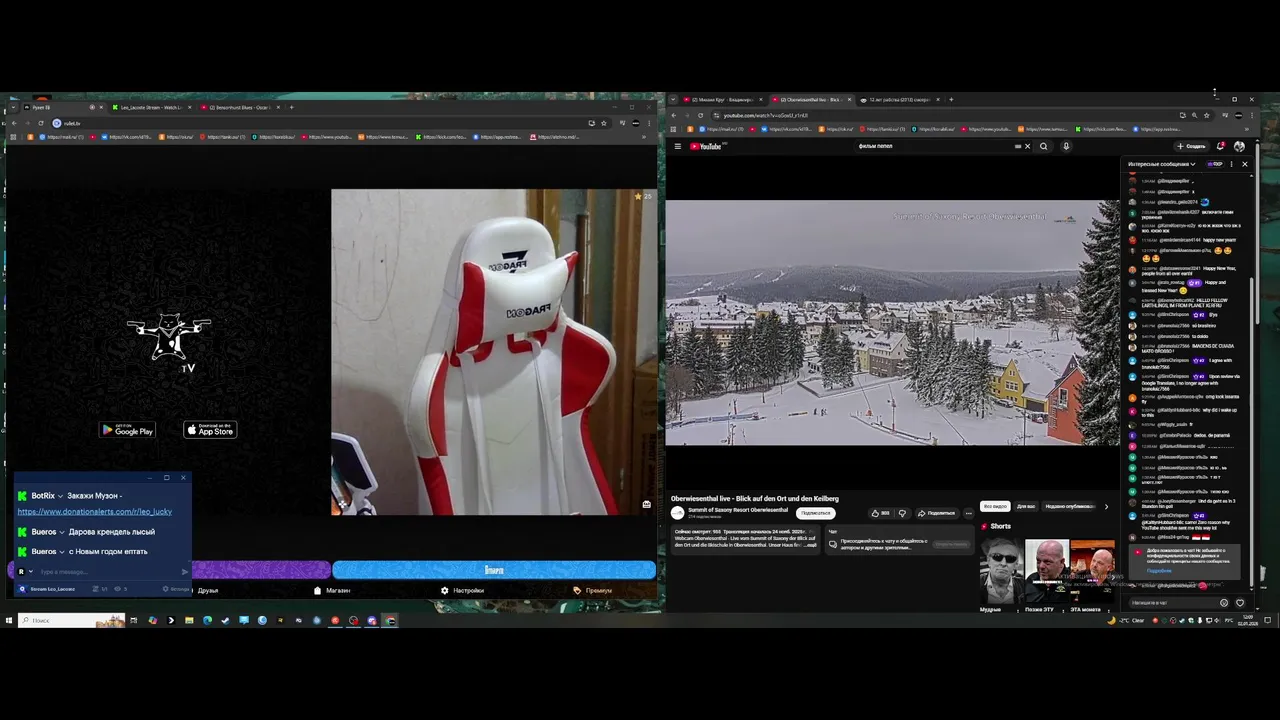The height and width of the screenshot is (720, 1280).
Task: Click the YouTube logo
Action: click(x=707, y=146)
